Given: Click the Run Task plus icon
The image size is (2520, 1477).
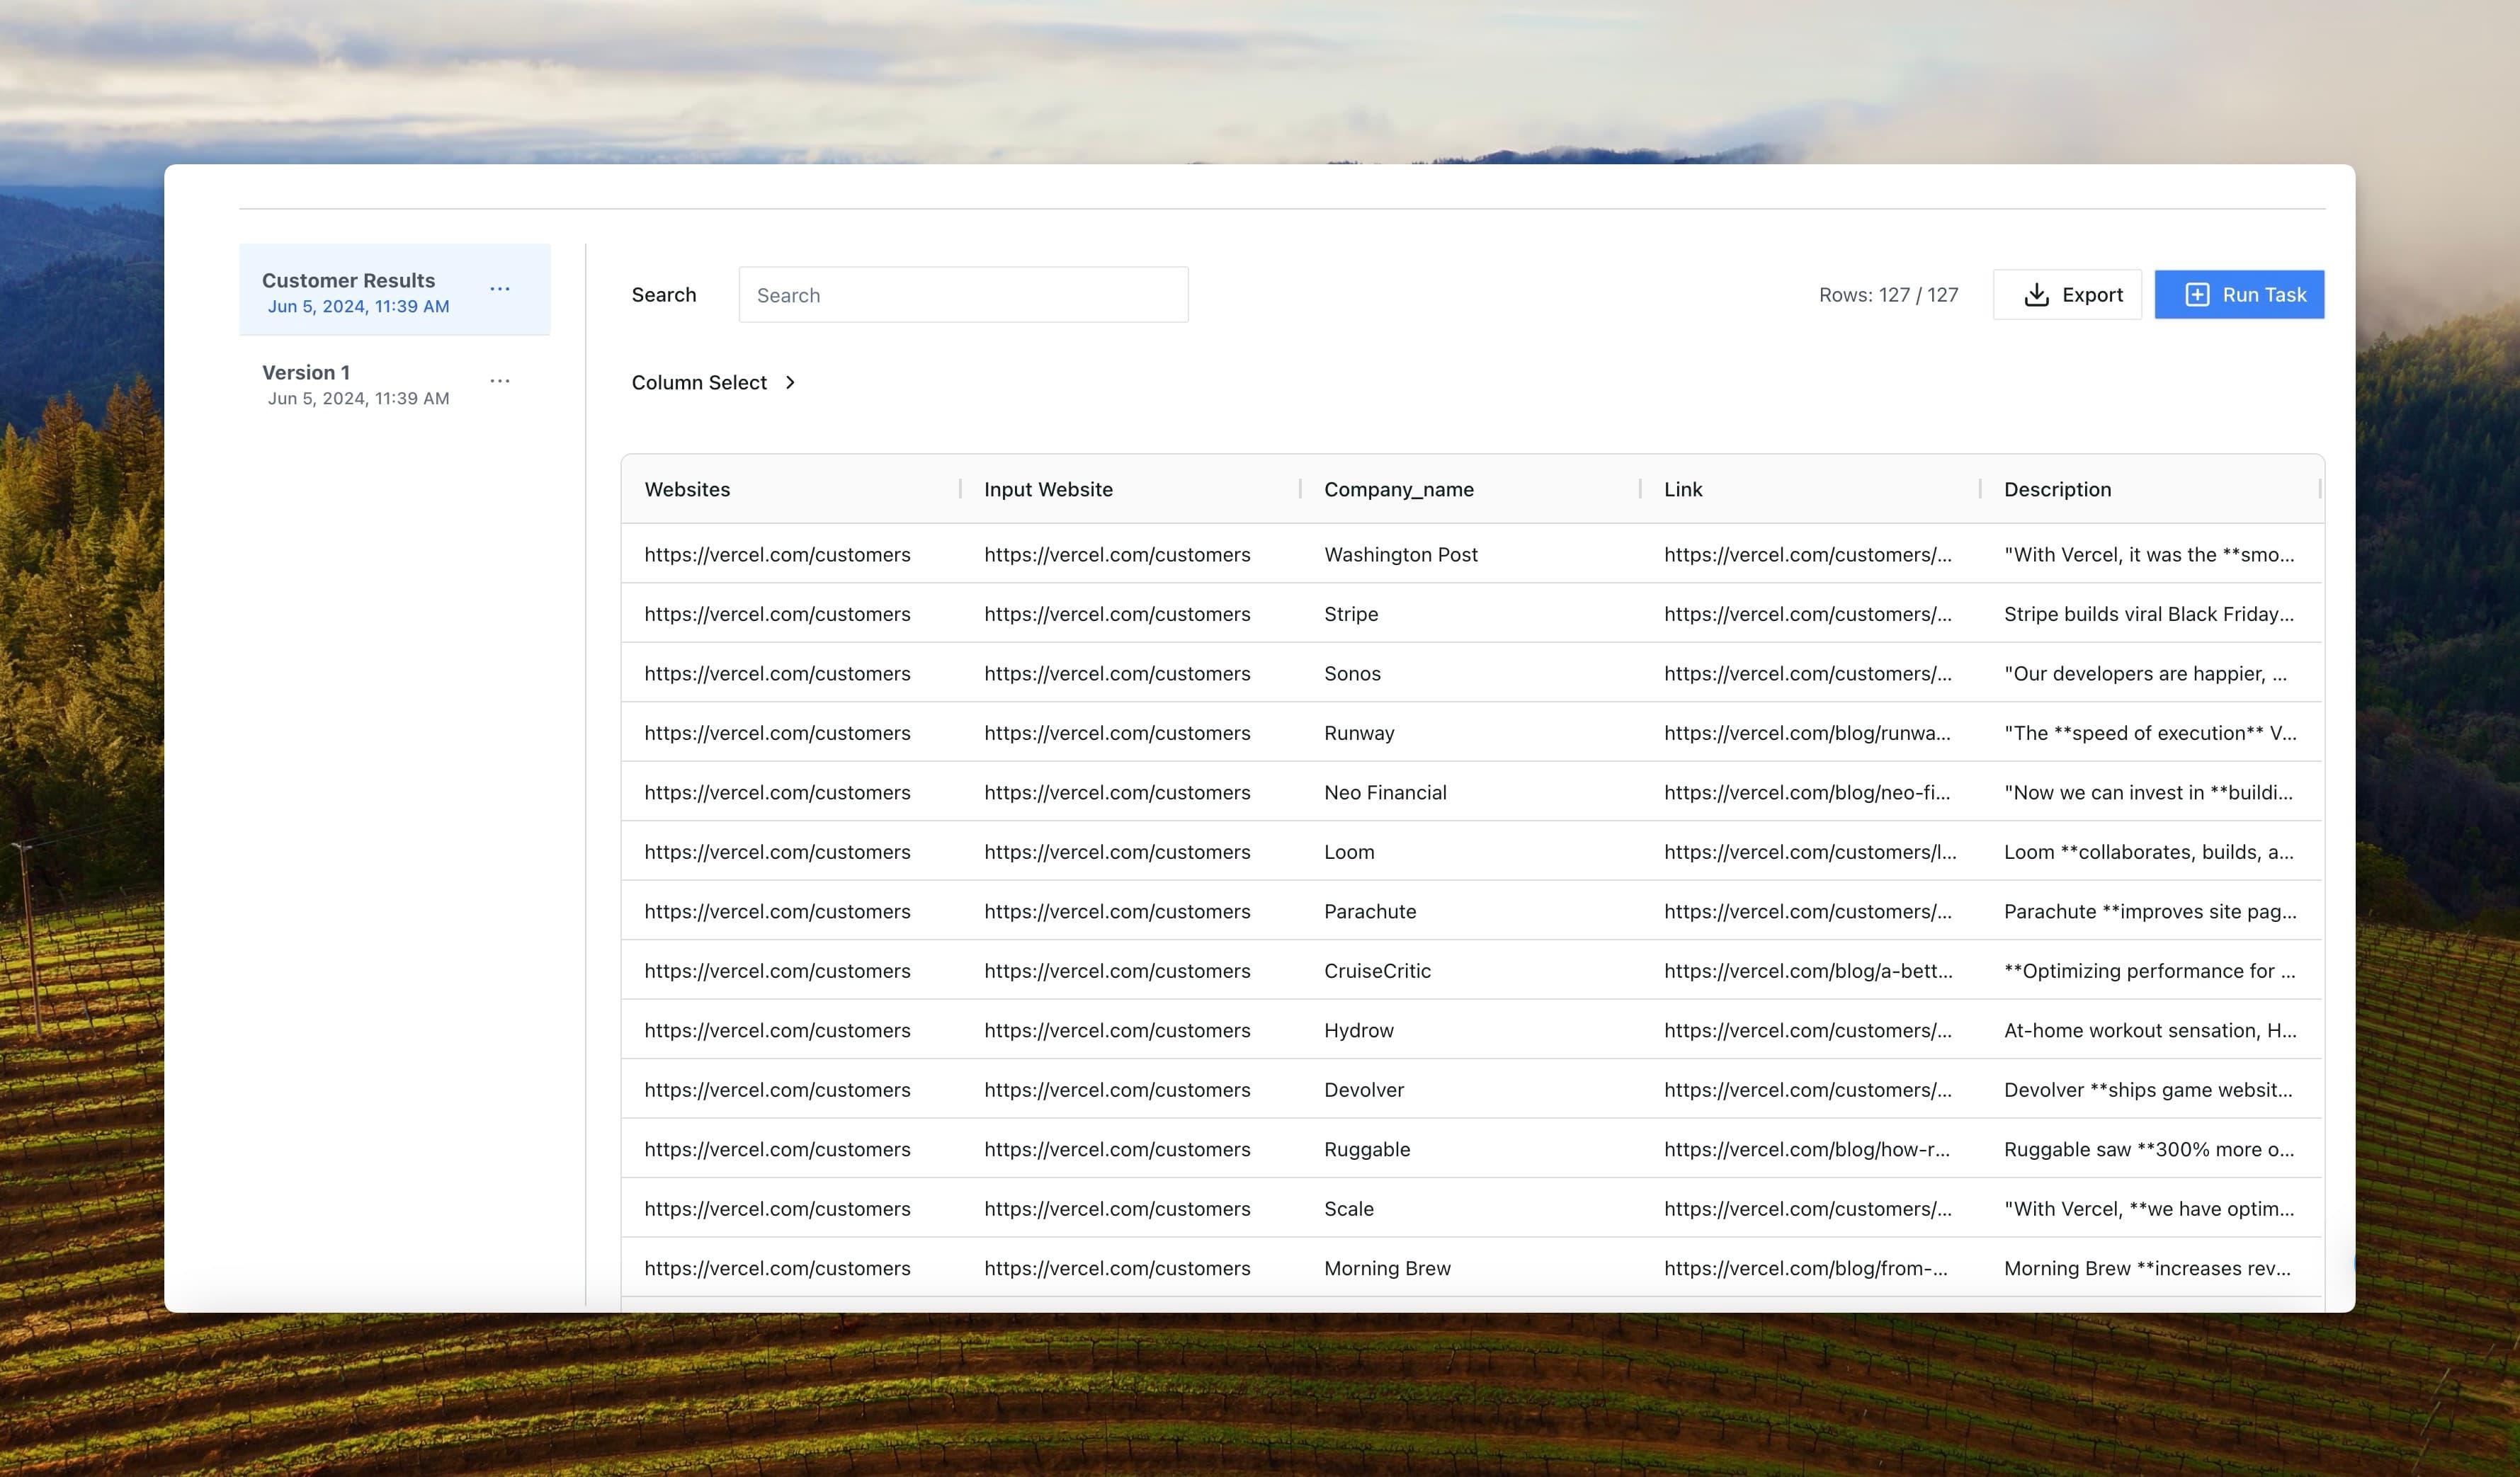Looking at the screenshot, I should [x=2197, y=295].
